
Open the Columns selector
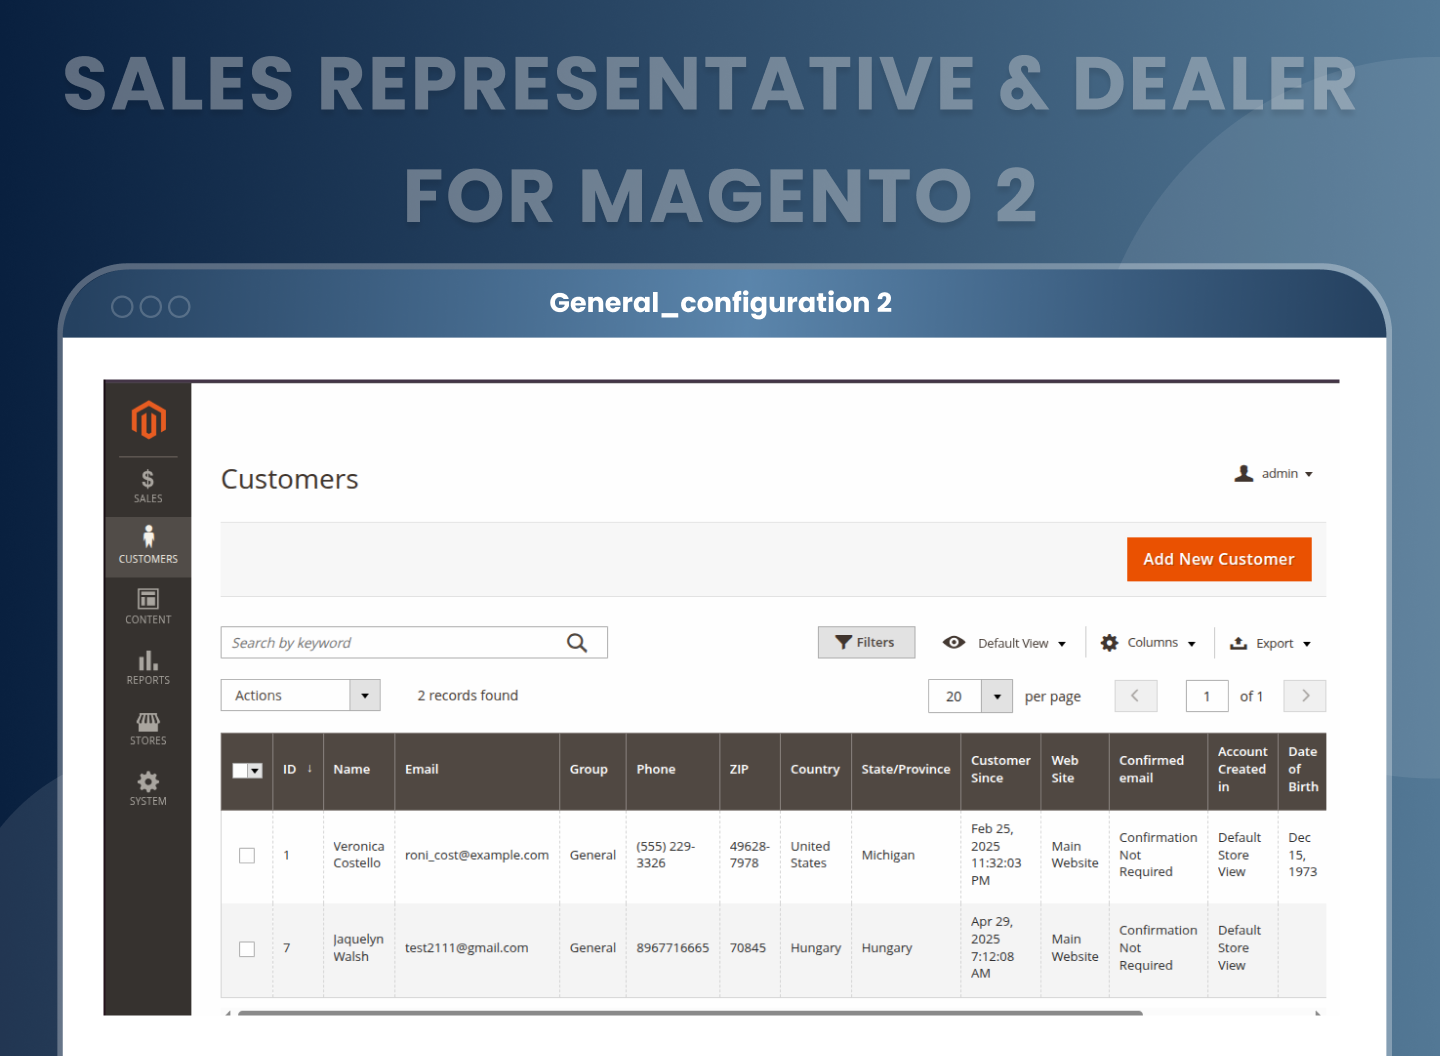tap(1148, 642)
